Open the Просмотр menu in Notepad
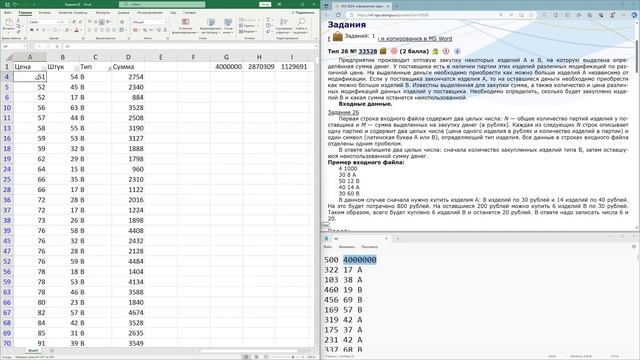 [x=369, y=247]
